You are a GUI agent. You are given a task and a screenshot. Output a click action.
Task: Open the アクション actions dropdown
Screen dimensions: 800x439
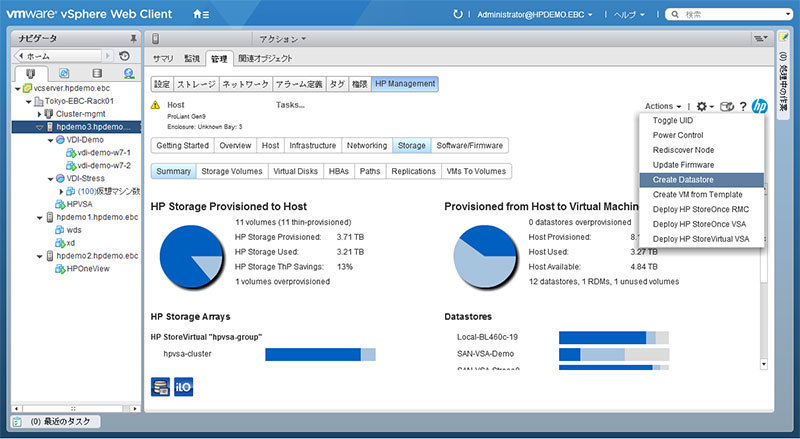coord(283,39)
